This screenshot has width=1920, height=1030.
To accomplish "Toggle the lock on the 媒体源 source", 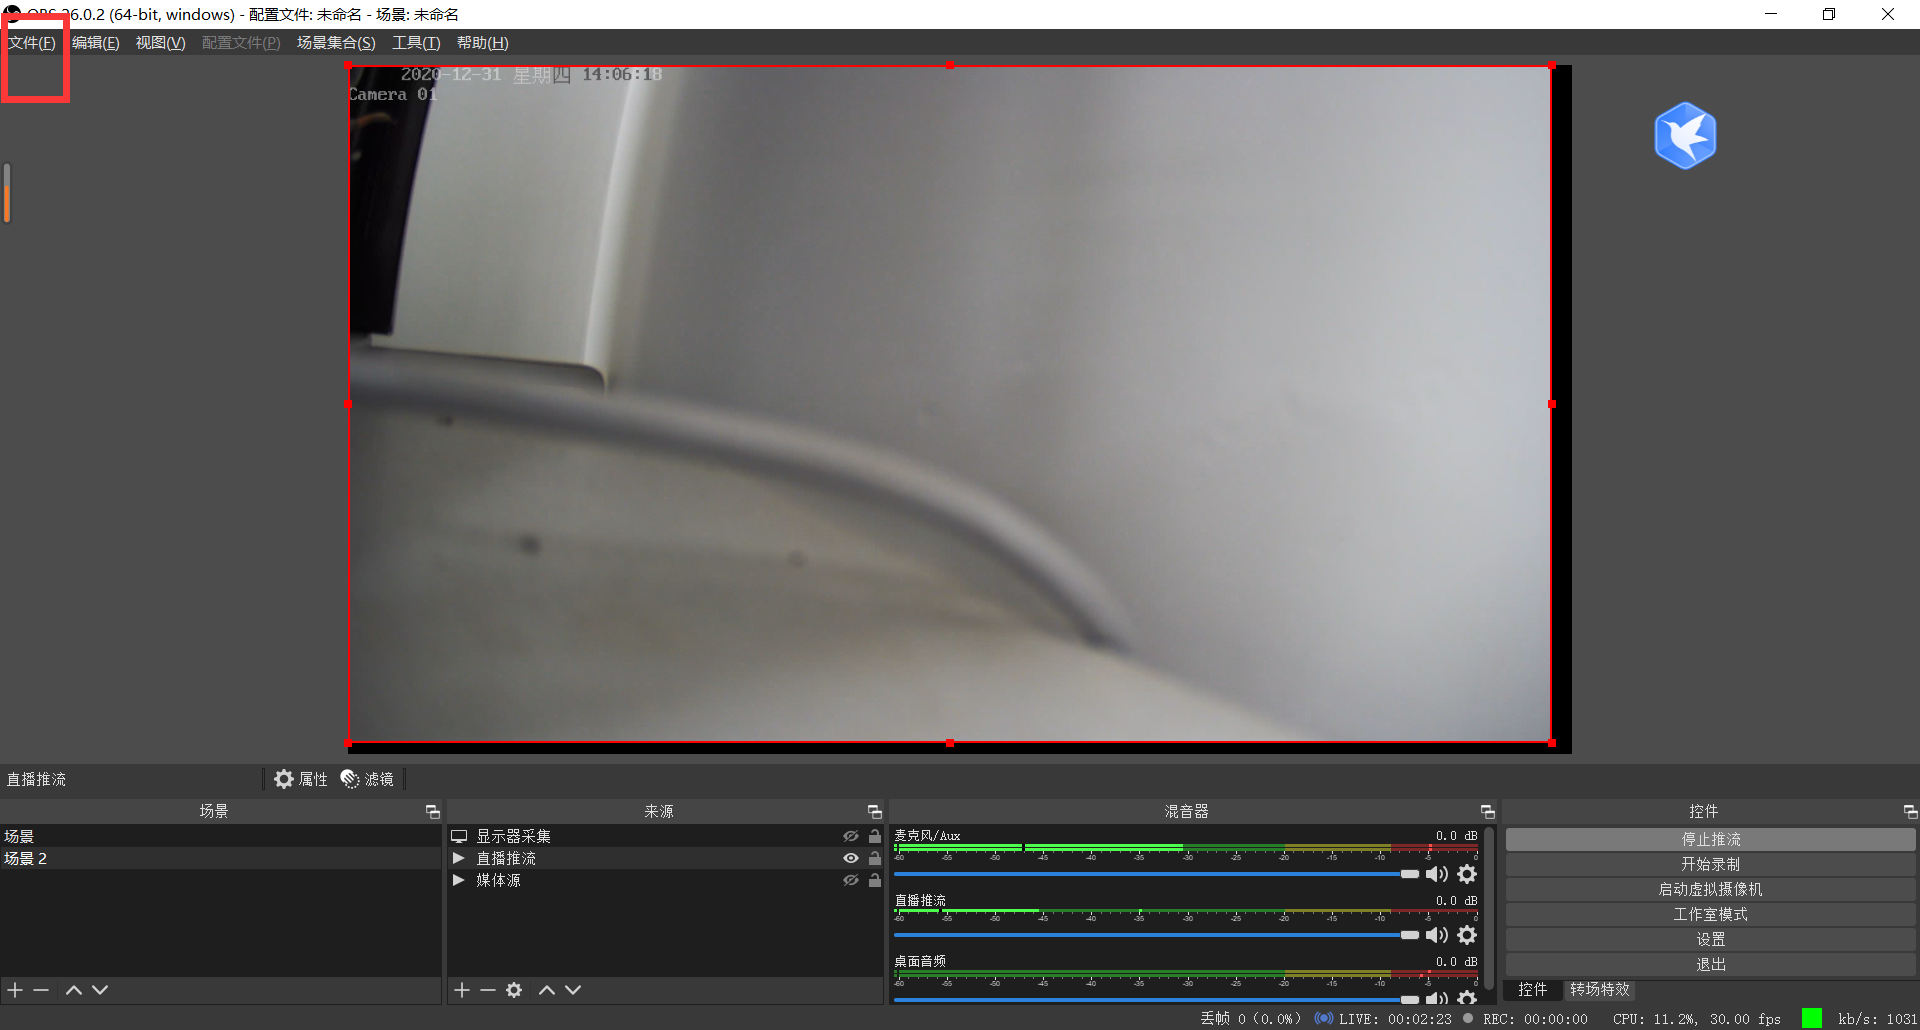I will point(875,880).
